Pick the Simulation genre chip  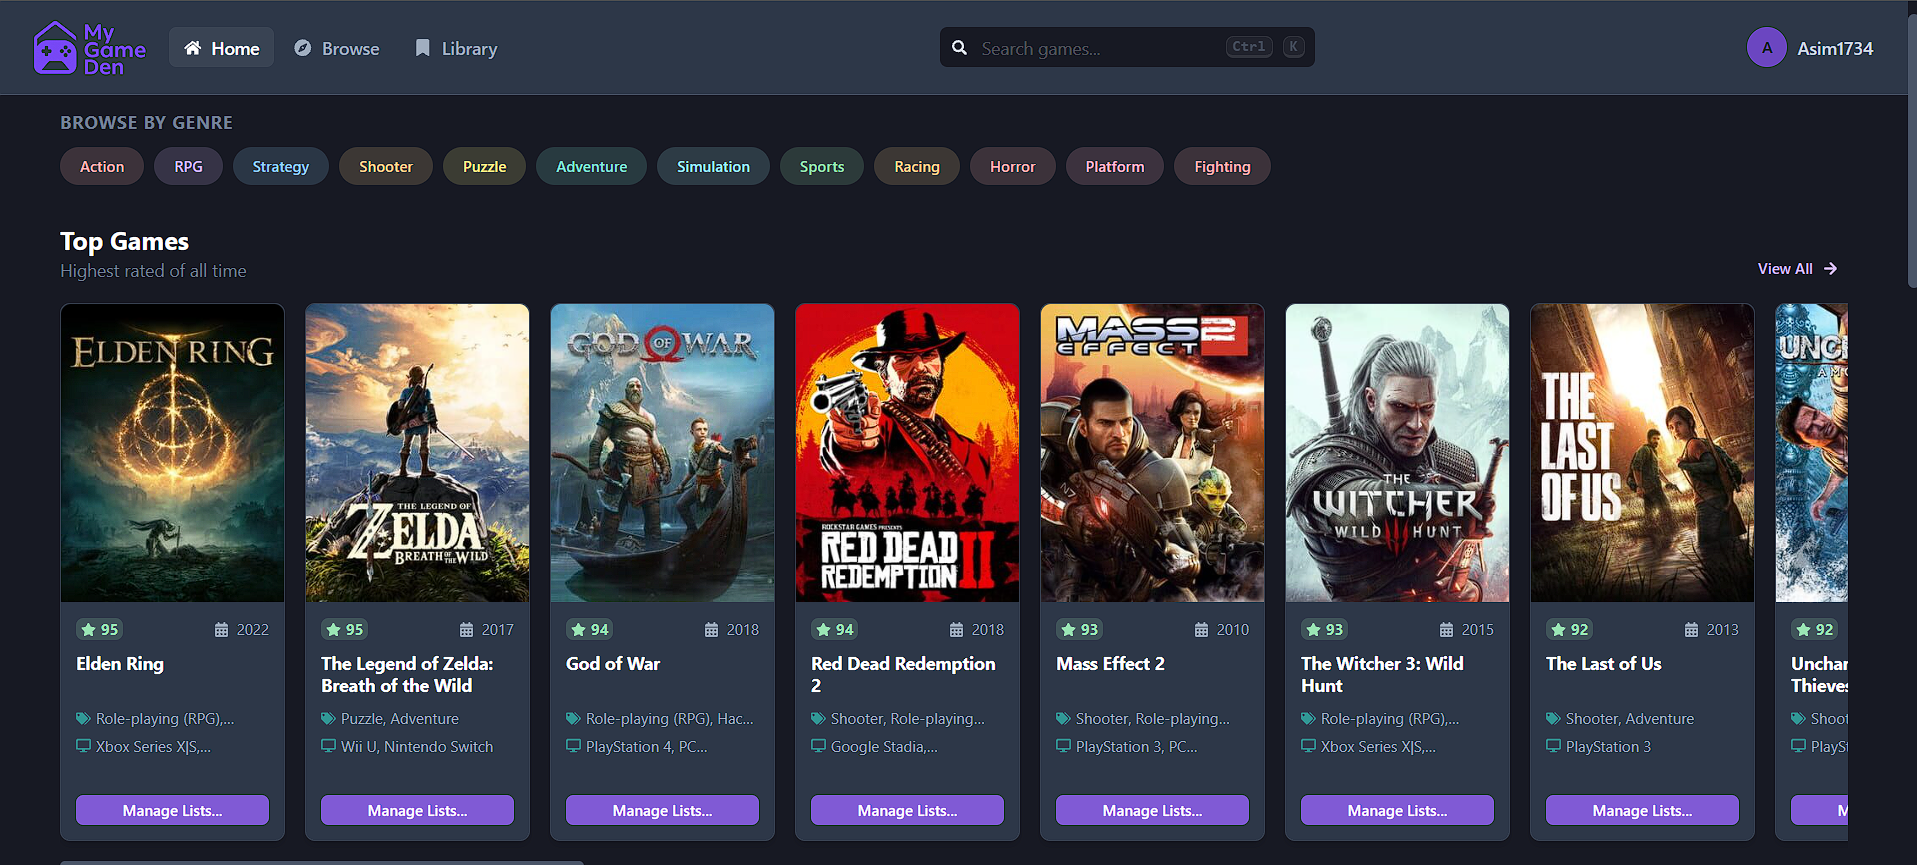click(x=713, y=167)
